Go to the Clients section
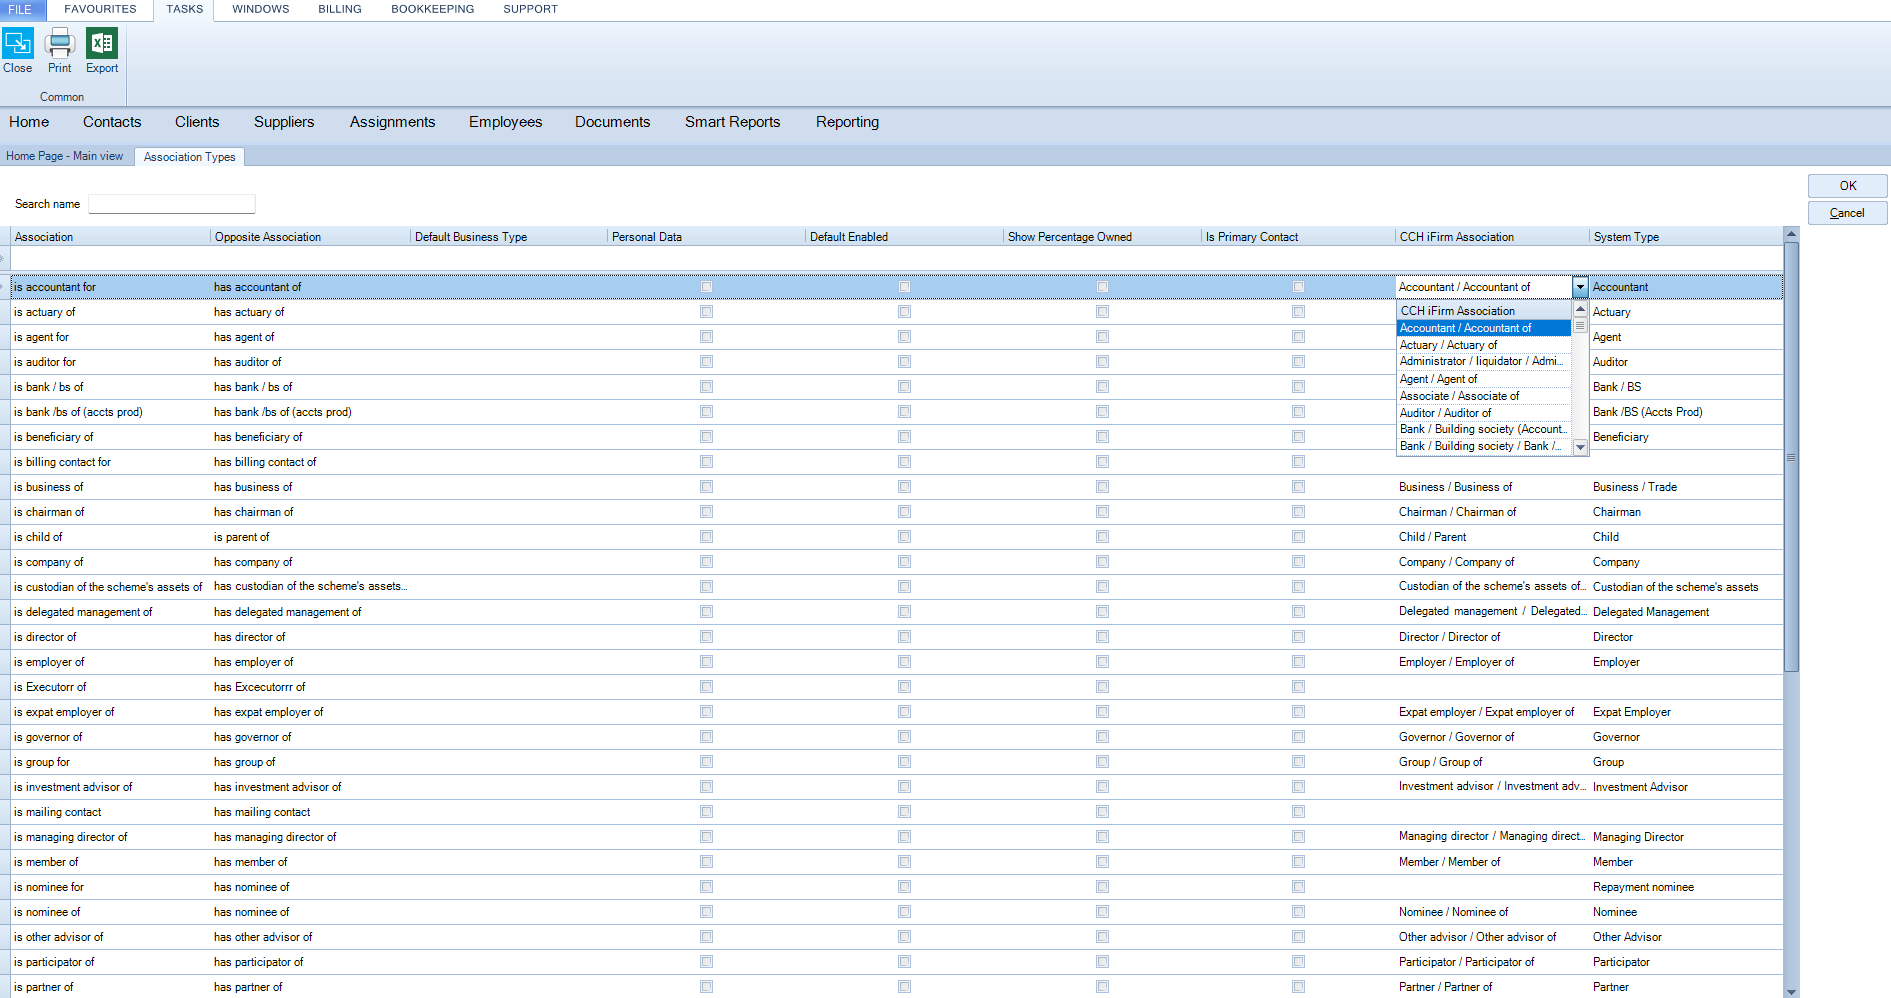Viewport: 1891px width, 998px height. click(197, 122)
